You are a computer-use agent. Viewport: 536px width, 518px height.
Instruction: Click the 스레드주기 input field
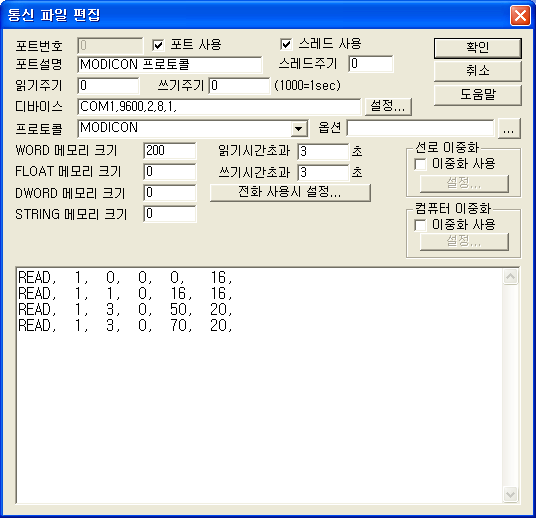371,64
